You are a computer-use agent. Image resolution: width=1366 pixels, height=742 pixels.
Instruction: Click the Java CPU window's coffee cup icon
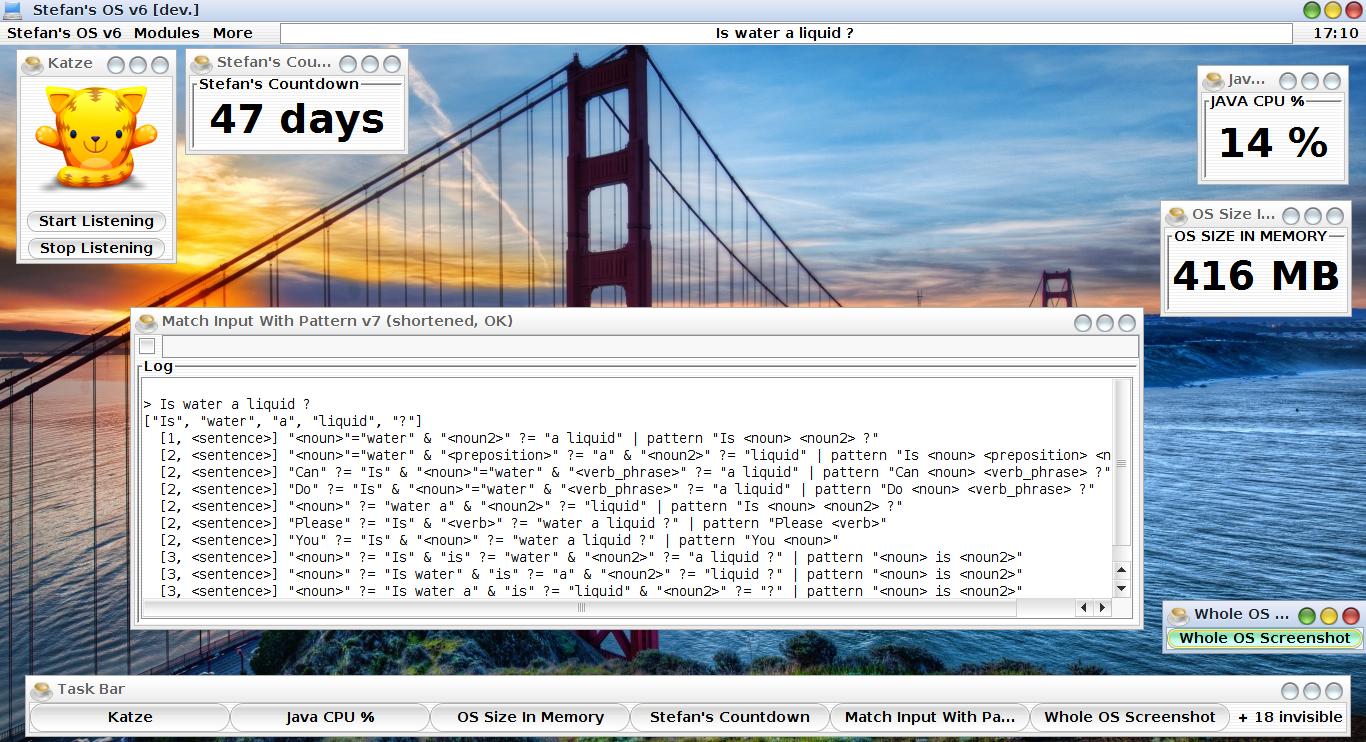point(1214,81)
